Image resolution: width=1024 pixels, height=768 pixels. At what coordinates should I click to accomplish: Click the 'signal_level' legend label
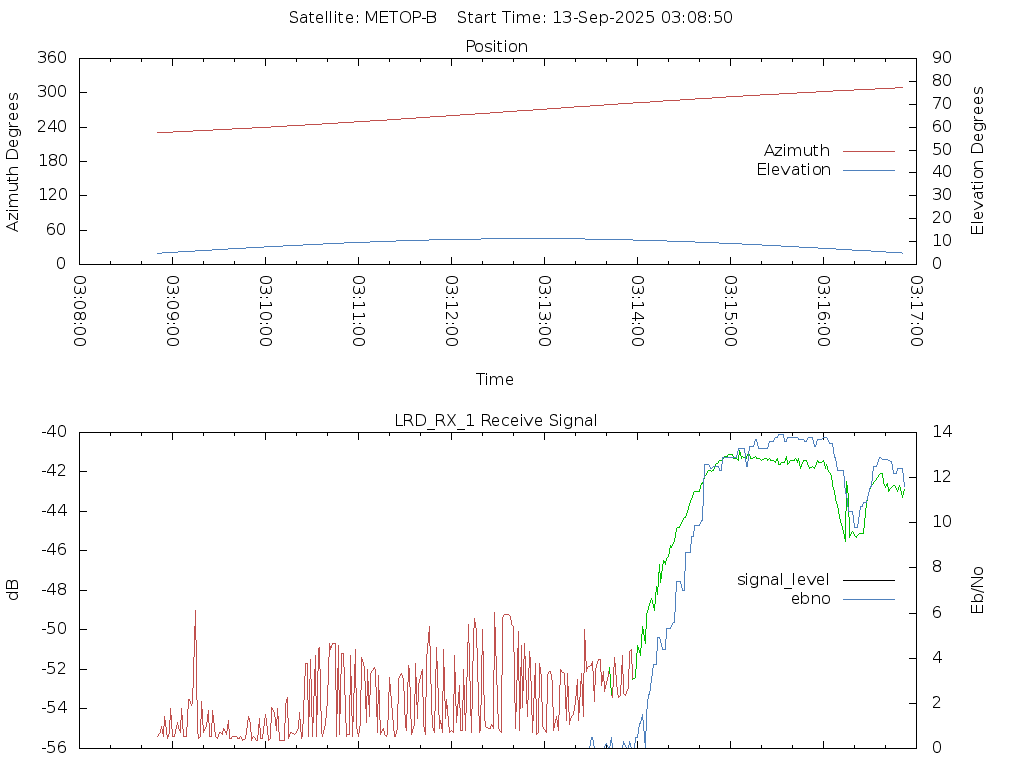point(783,580)
